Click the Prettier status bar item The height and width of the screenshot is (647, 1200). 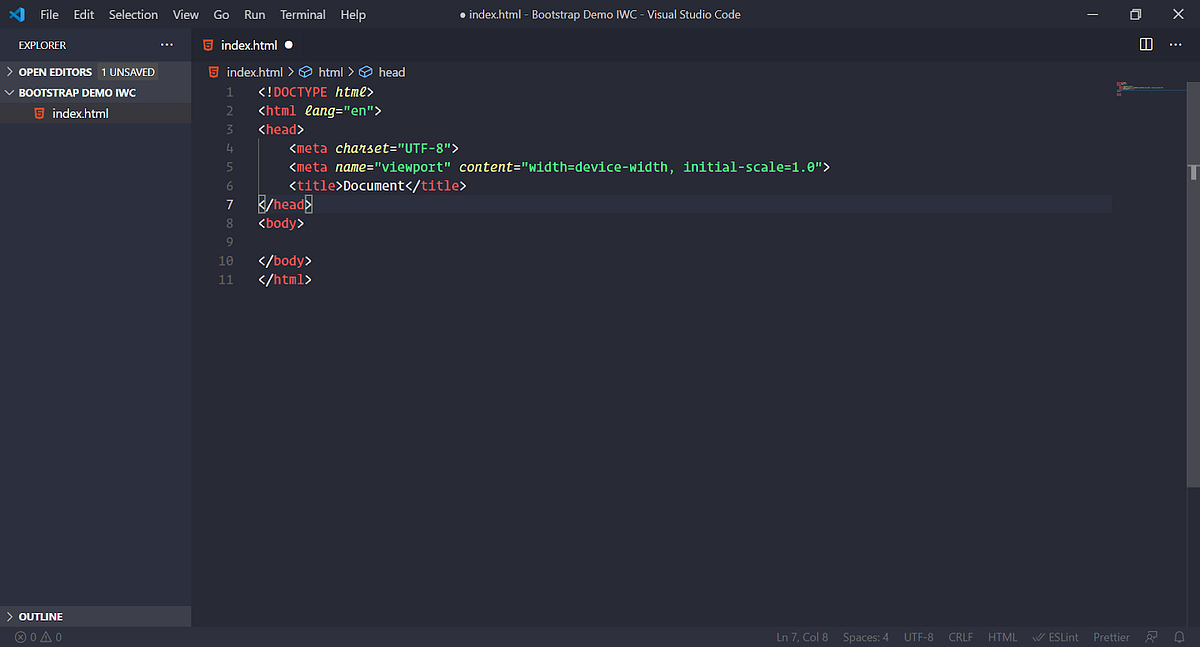1111,637
